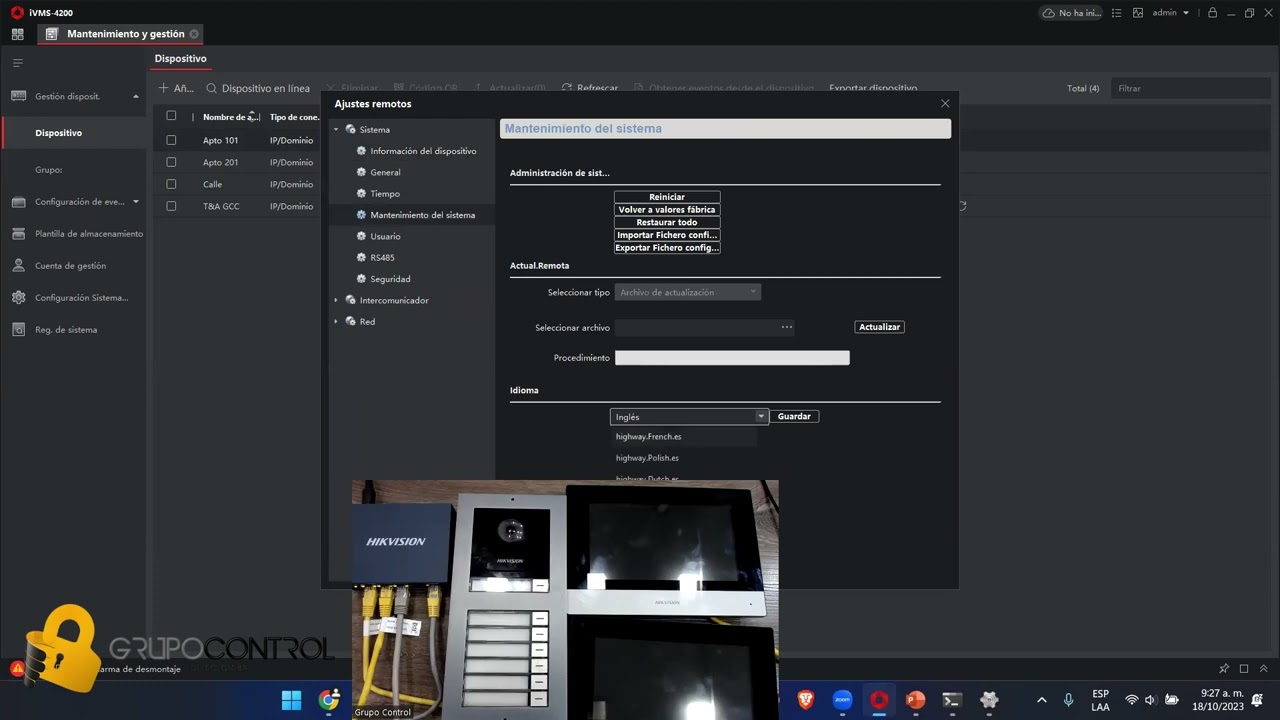Click the Restaurar todo button
The image size is (1280, 720).
pos(667,222)
